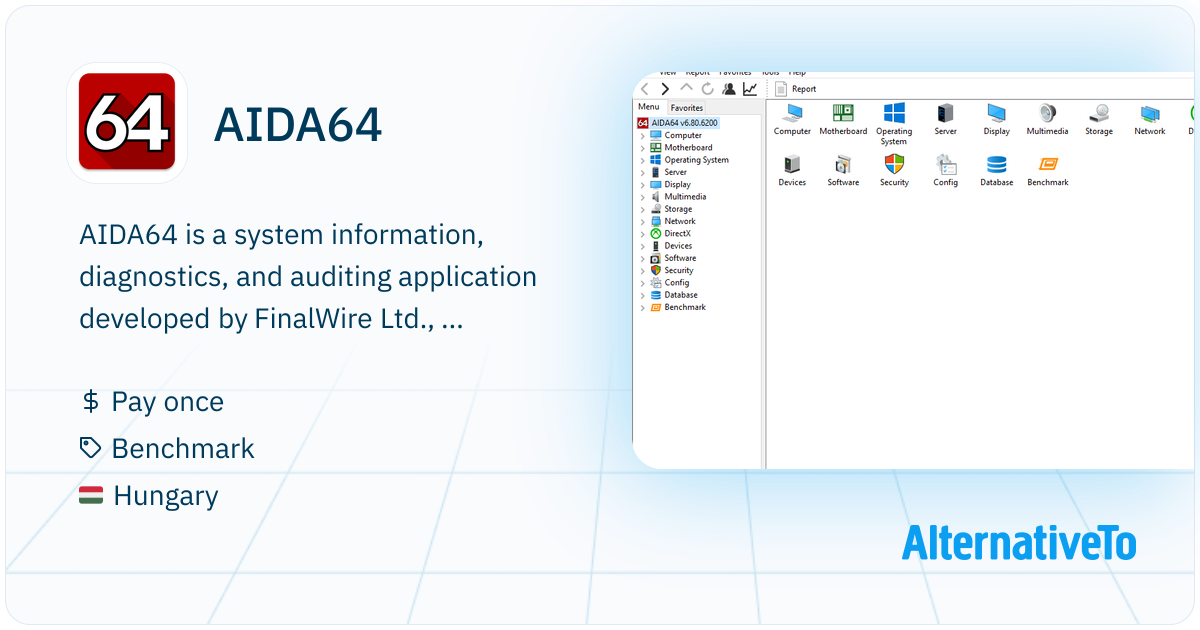
Task: Select the Security row label in tree
Action: tap(679, 270)
